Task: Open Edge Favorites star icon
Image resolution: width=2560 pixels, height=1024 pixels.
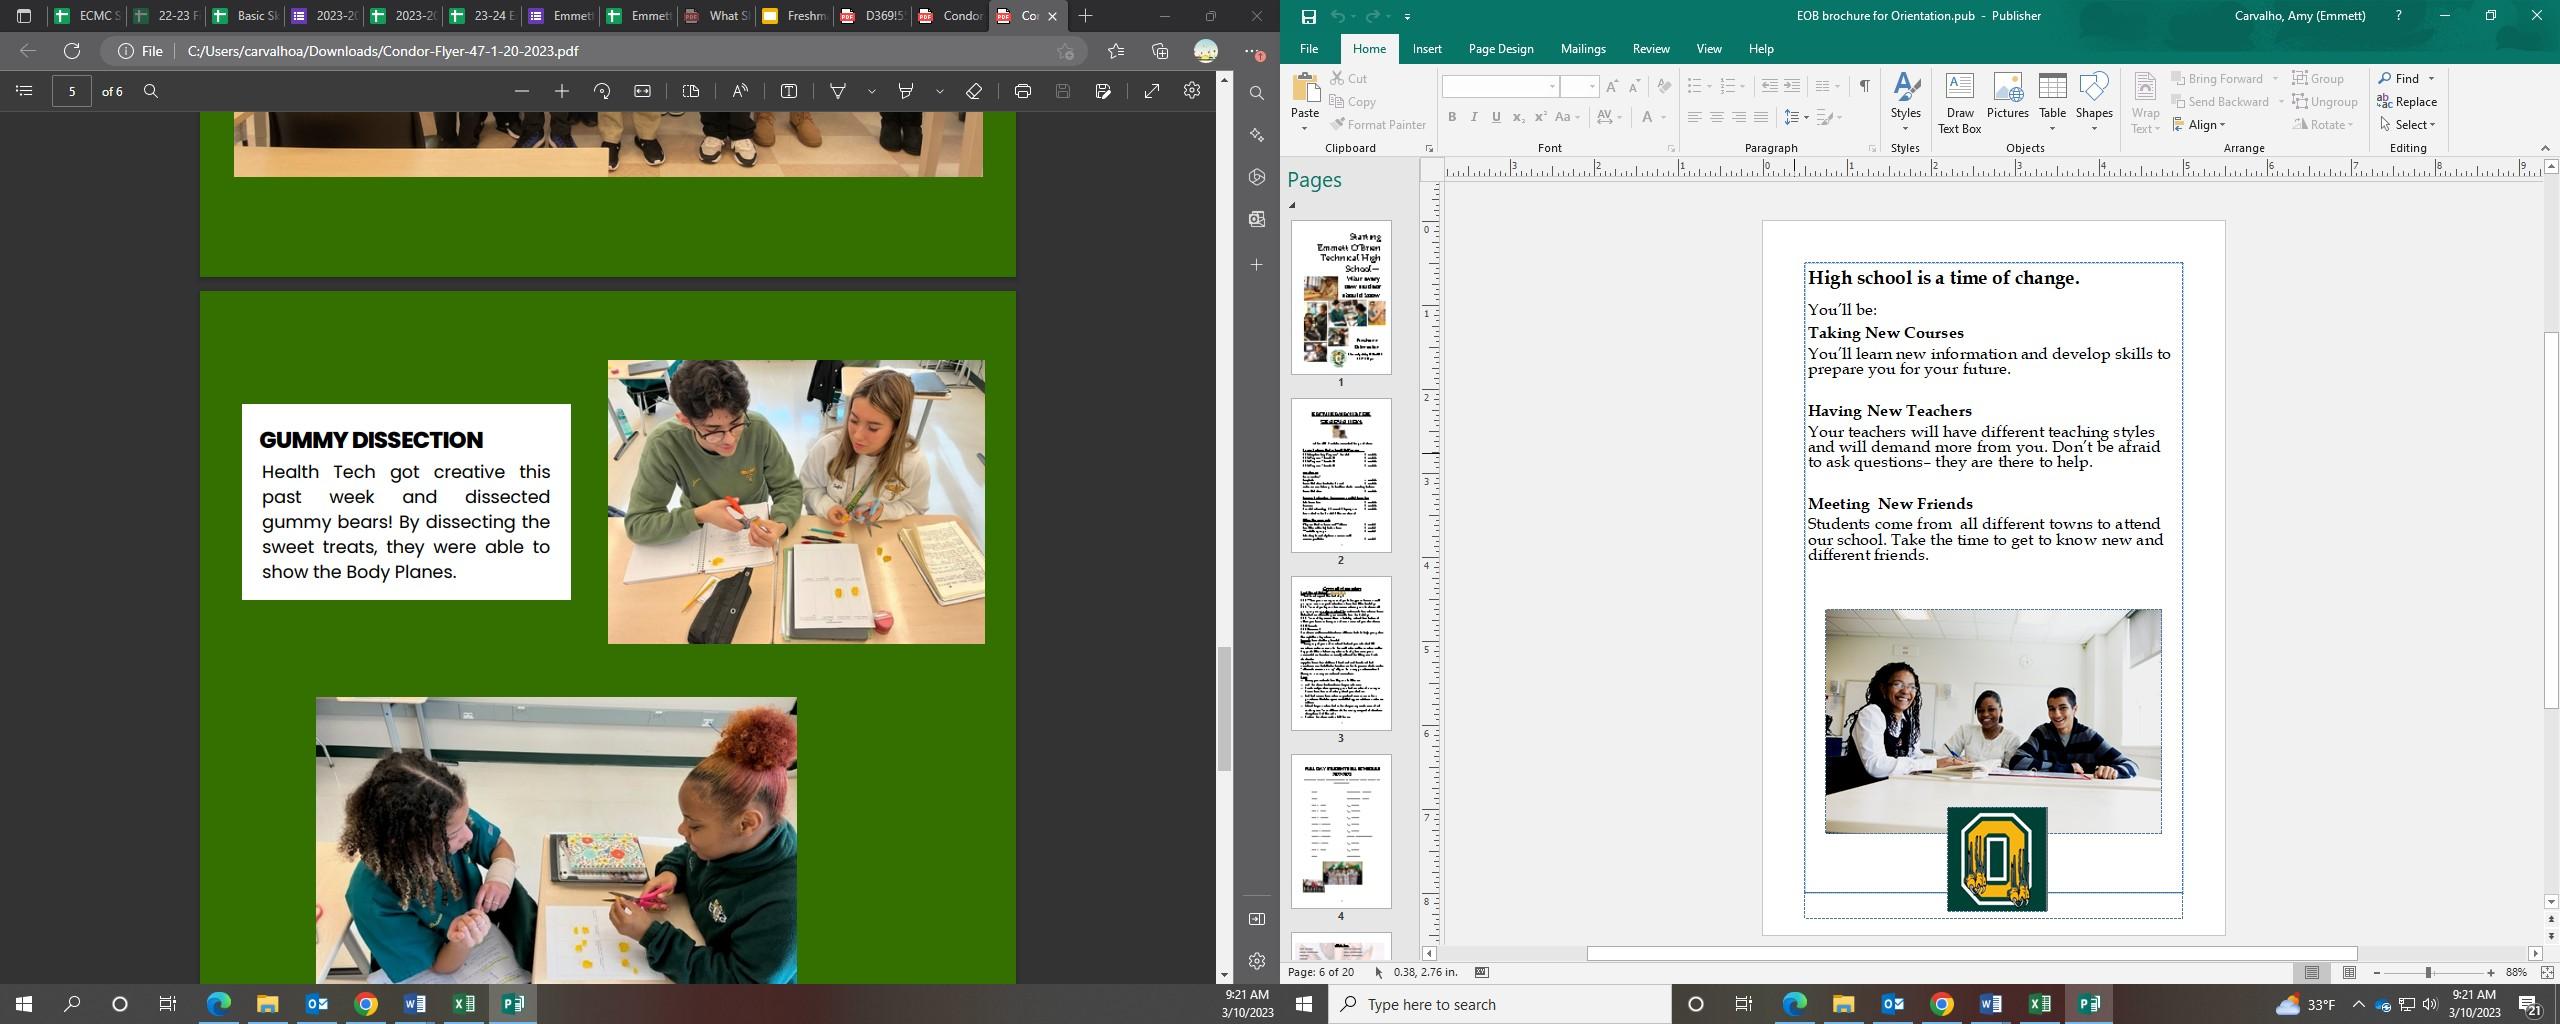Action: (1116, 51)
